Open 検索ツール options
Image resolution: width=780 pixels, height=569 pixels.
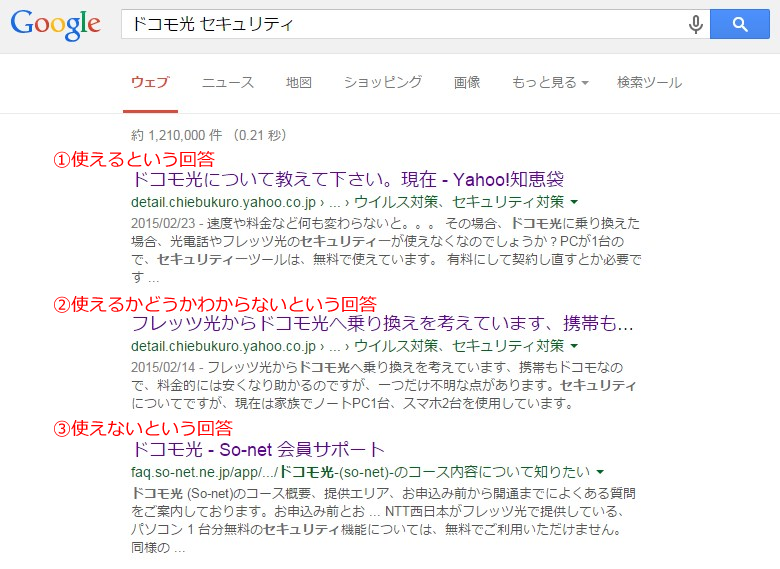pyautogui.click(x=649, y=82)
